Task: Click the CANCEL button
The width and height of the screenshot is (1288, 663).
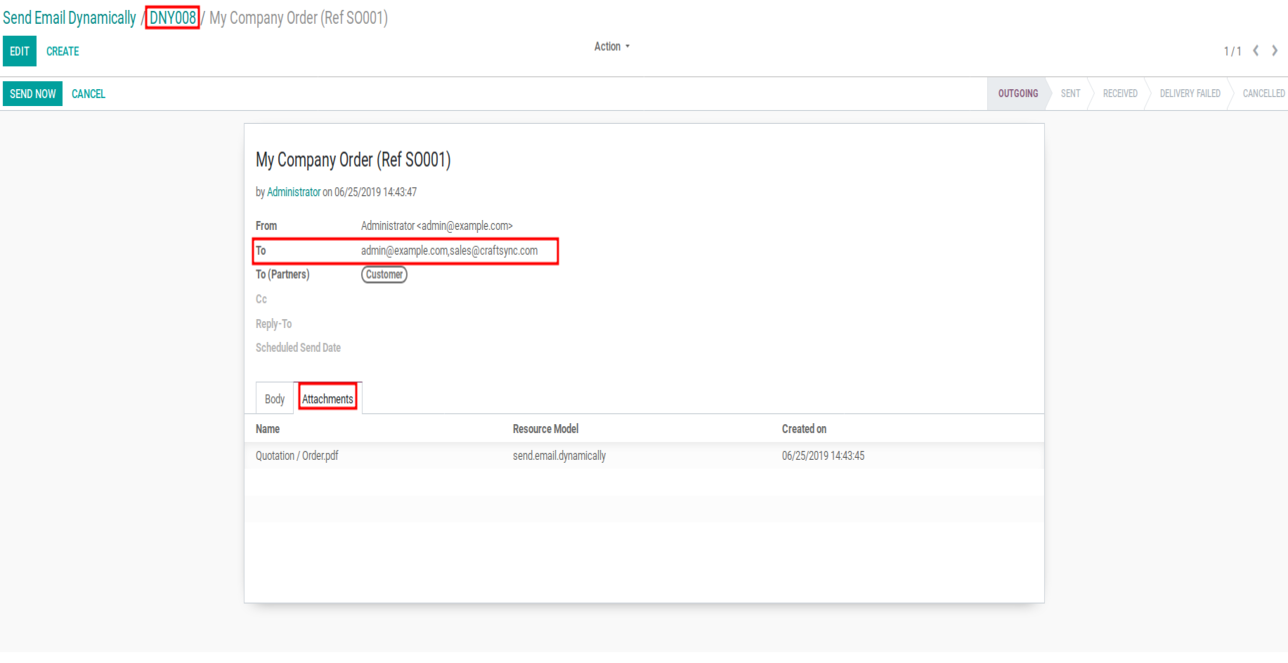Action: point(88,94)
